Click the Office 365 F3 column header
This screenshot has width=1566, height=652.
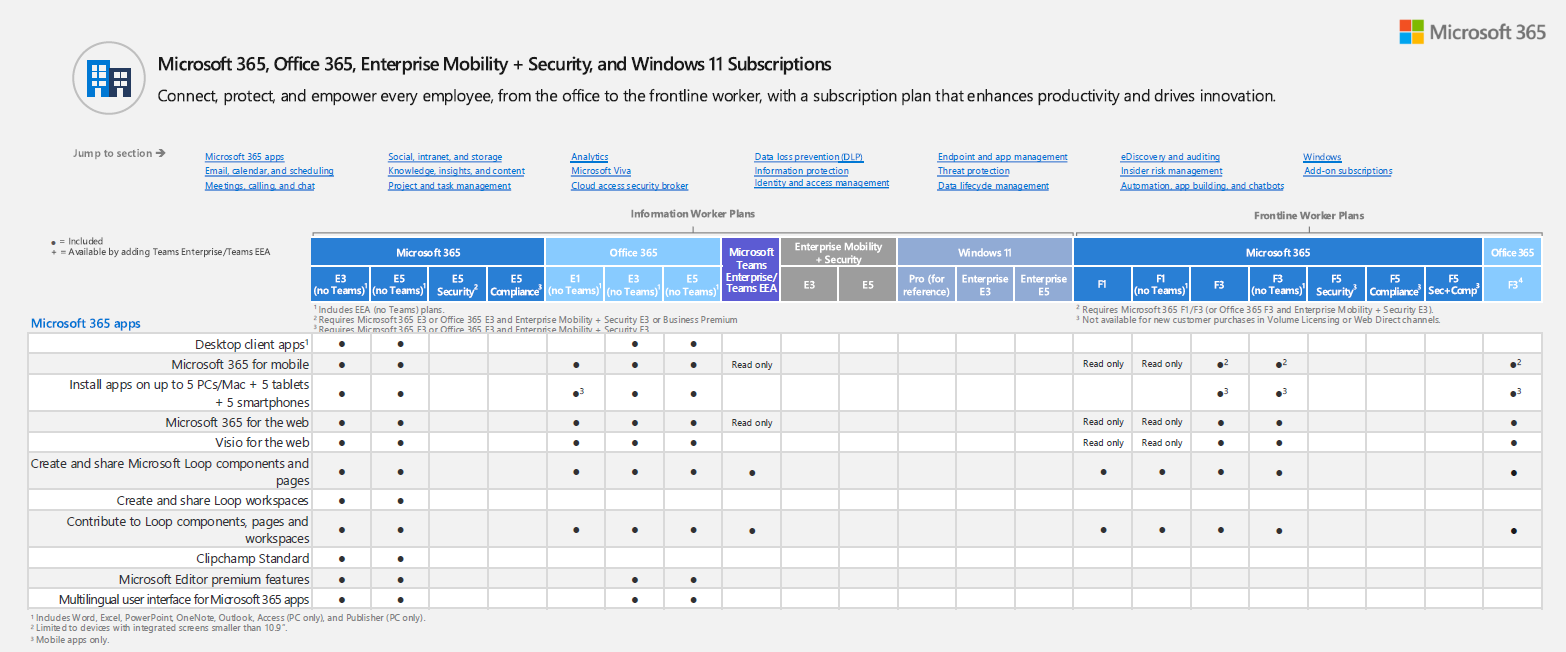point(1512,284)
